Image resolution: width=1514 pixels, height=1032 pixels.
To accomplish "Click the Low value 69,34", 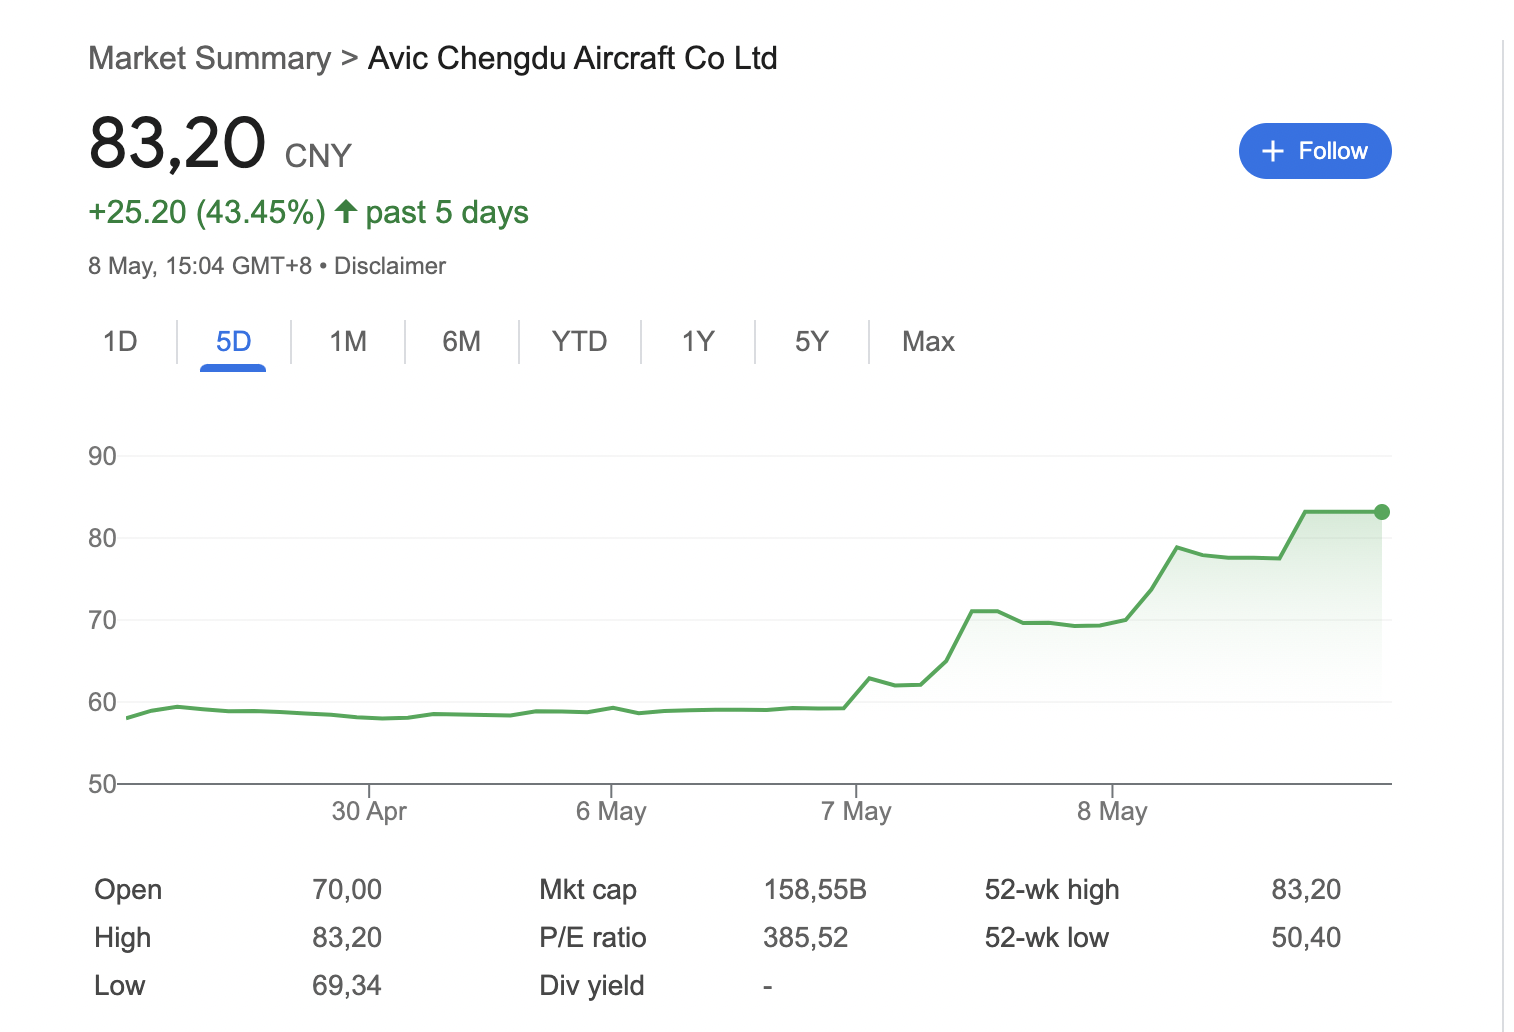I will pyautogui.click(x=347, y=985).
